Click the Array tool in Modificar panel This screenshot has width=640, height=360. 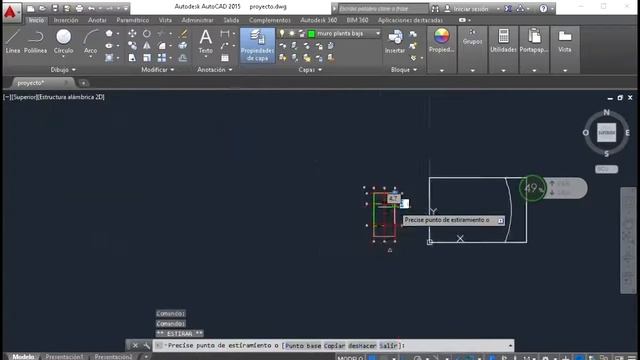pos(162,58)
